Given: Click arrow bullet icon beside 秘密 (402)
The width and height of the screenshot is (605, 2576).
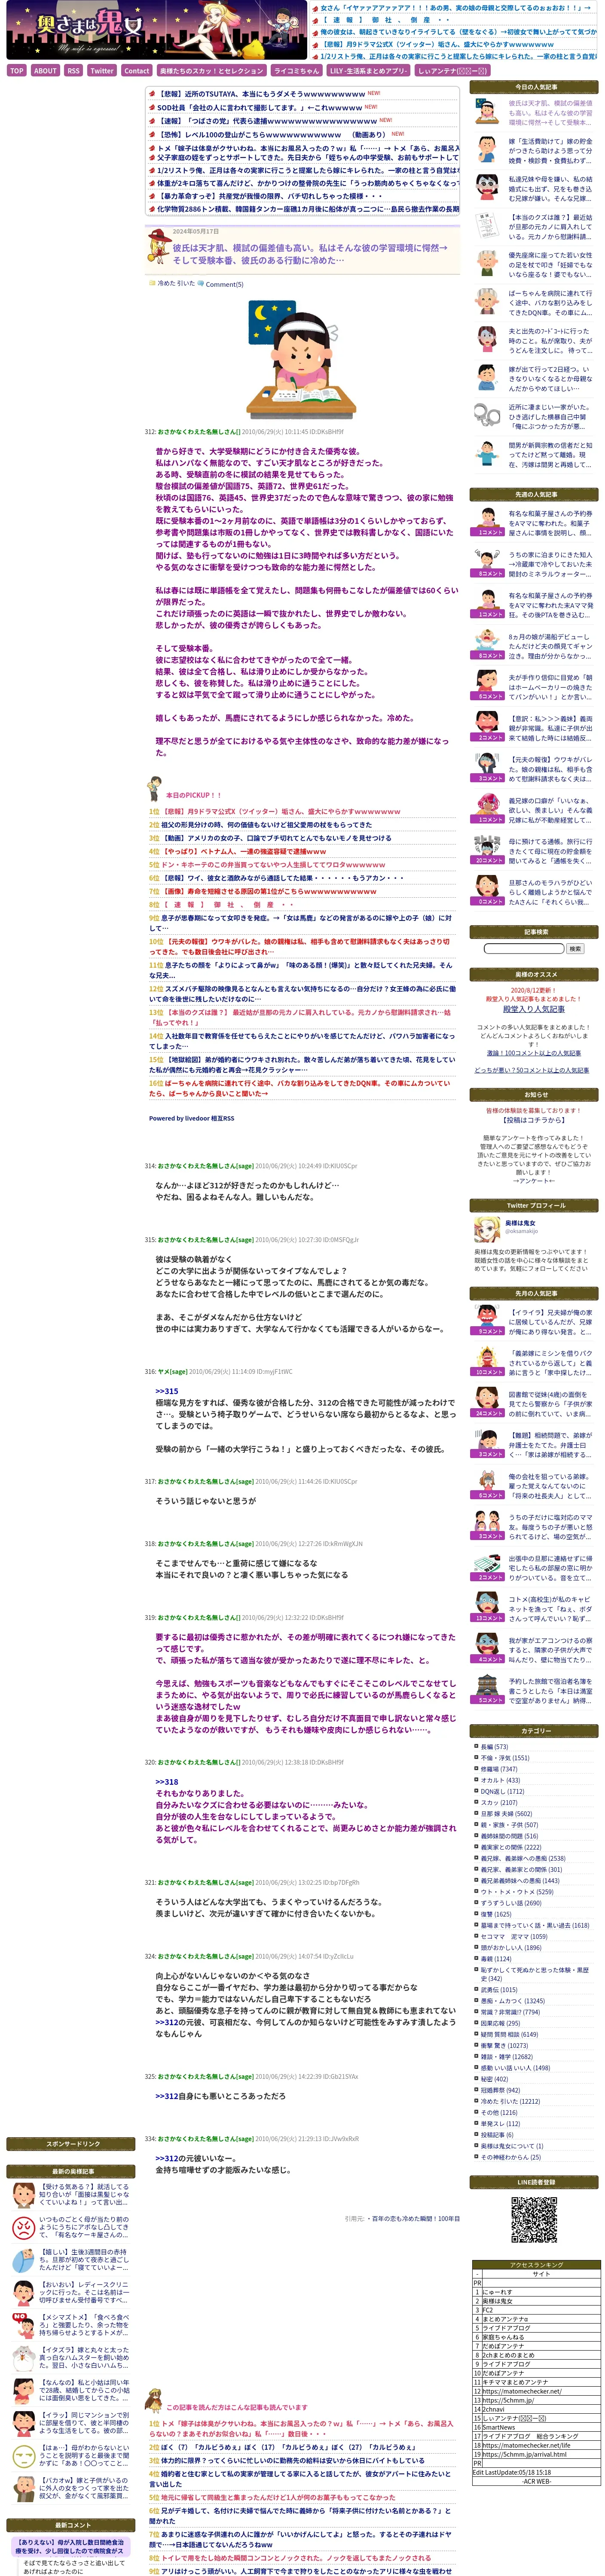Looking at the screenshot, I should [x=476, y=2079].
